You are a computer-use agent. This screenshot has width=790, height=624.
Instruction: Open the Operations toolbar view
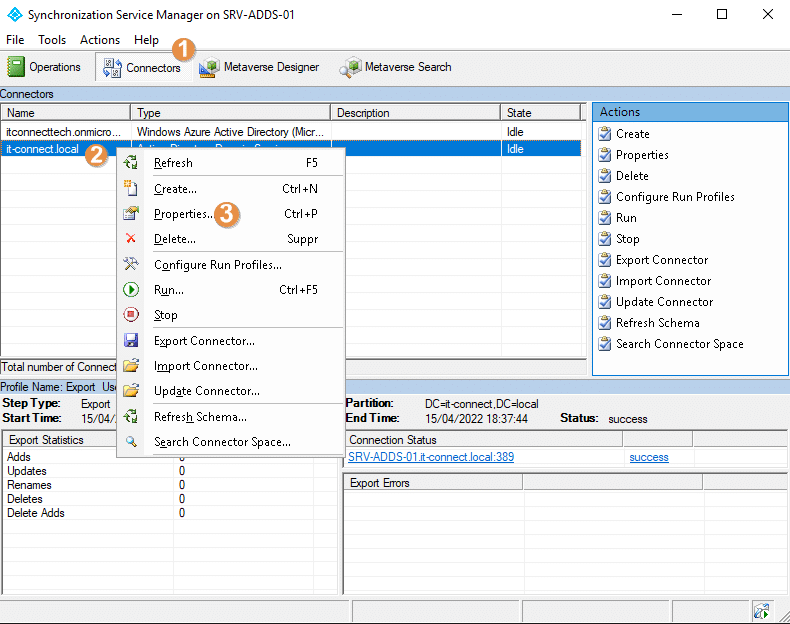point(44,67)
